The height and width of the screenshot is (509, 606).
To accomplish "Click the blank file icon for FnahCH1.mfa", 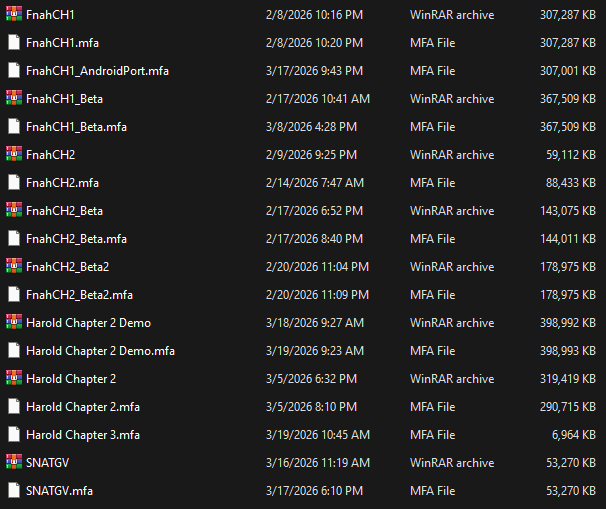I will pyautogui.click(x=13, y=43).
